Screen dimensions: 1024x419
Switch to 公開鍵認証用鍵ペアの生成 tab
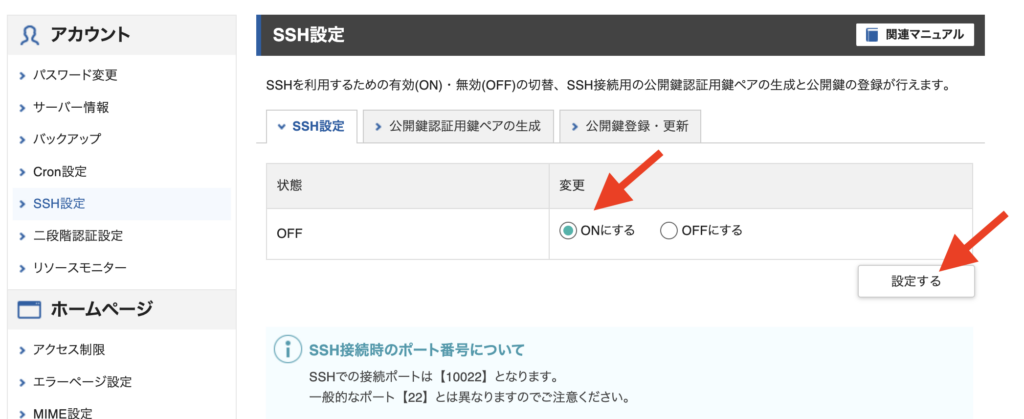click(x=457, y=127)
